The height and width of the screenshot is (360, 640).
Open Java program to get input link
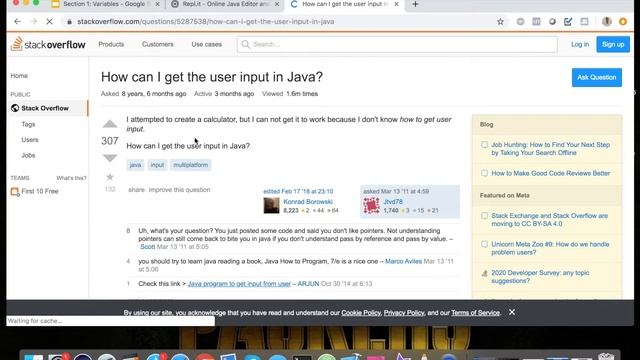(239, 284)
